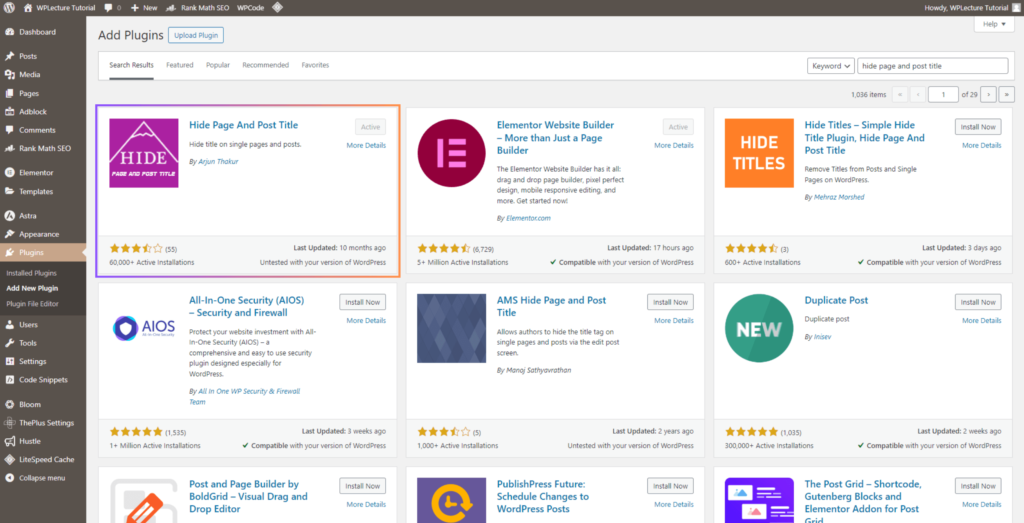Click the Rank Math SEO admin bar item
The height and width of the screenshot is (523, 1024).
(x=197, y=8)
